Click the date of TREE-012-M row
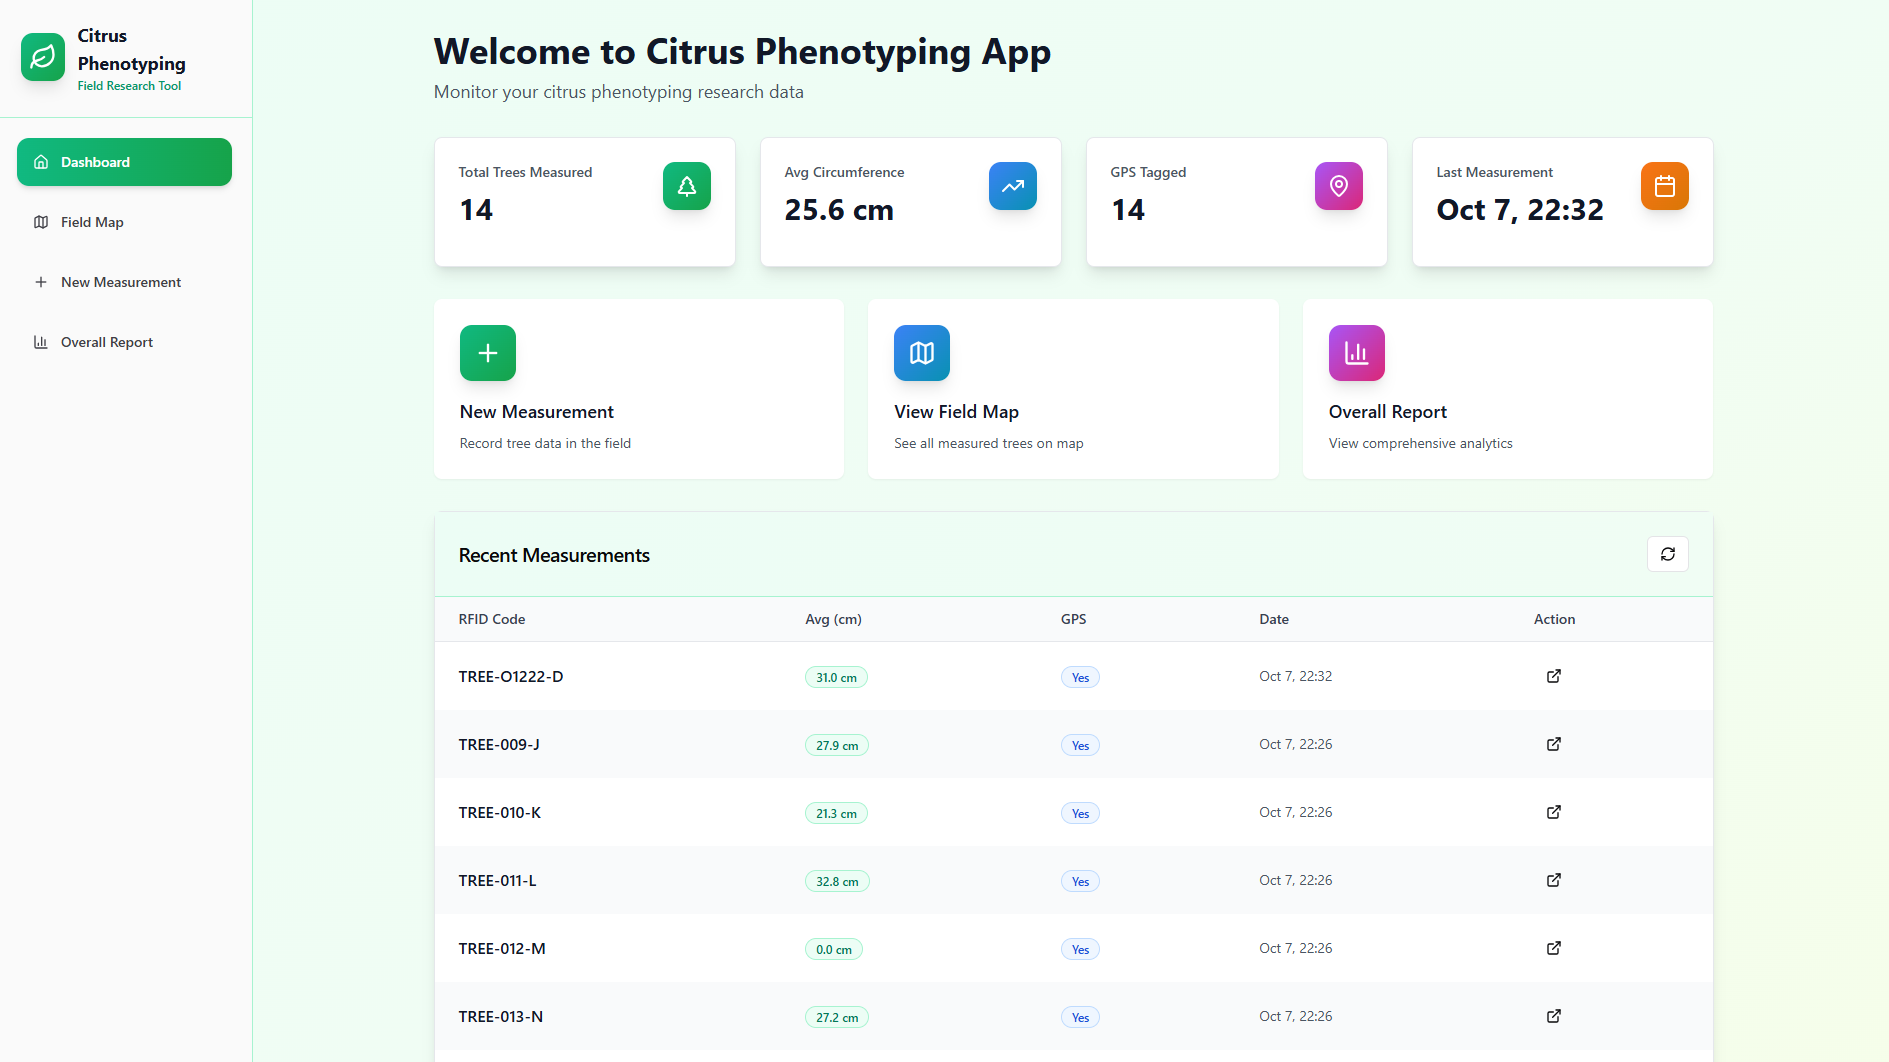Viewport: 1889px width, 1062px height. click(x=1295, y=948)
